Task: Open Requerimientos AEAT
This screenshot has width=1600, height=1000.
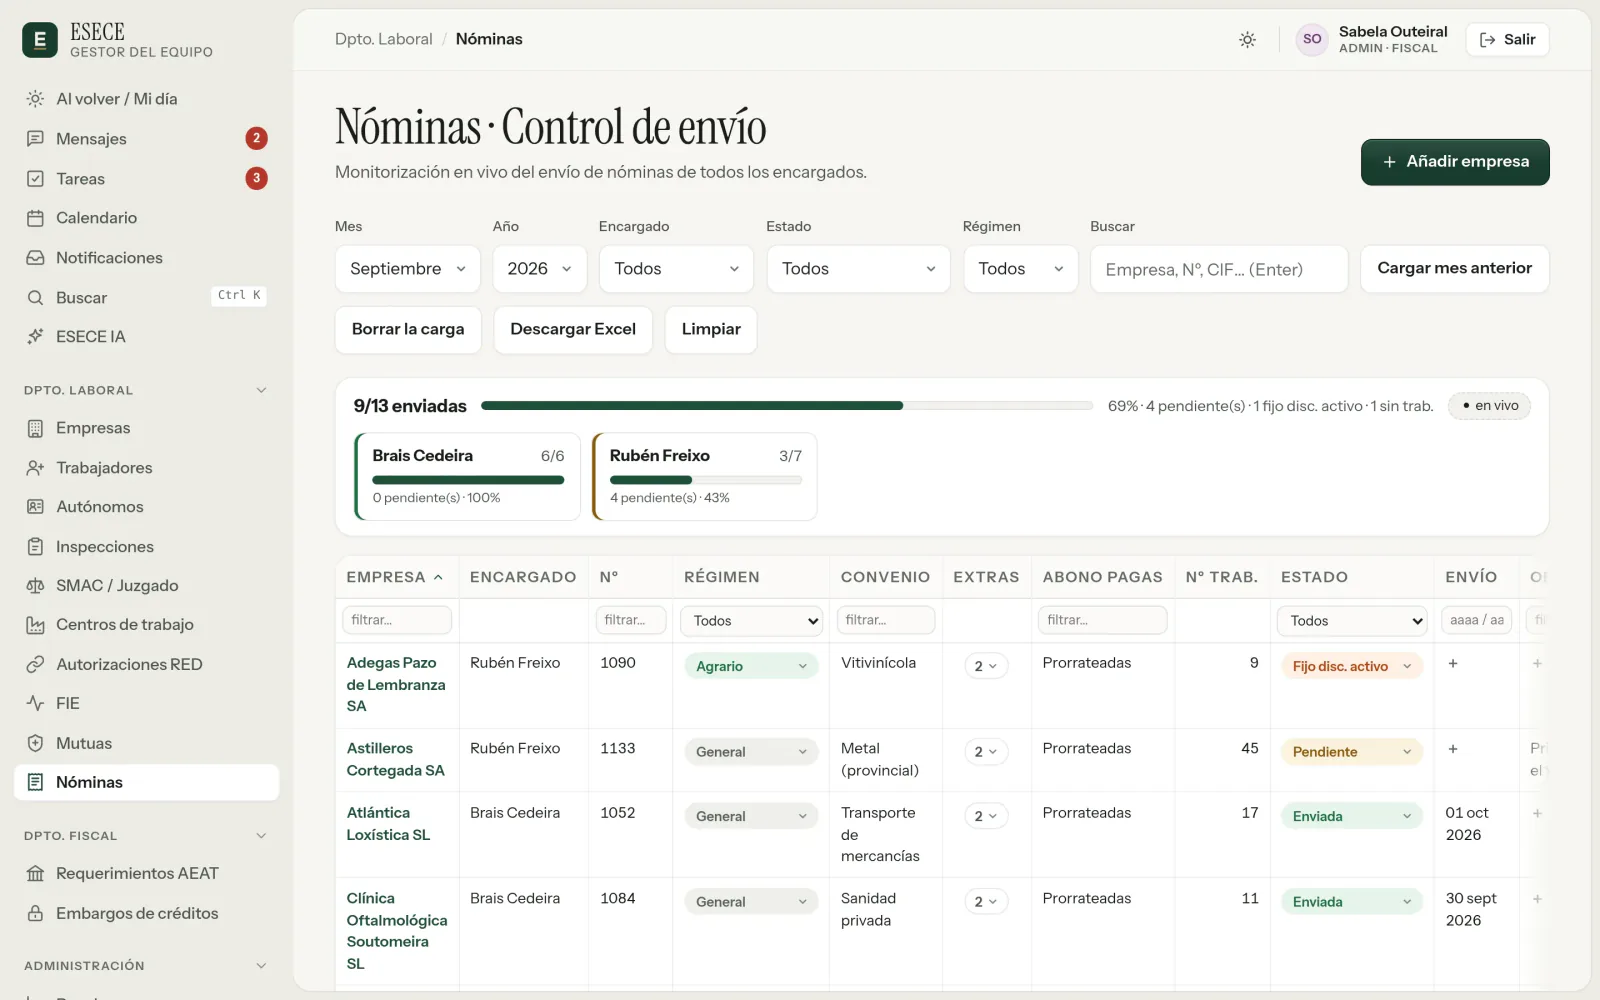Action: tap(146, 874)
